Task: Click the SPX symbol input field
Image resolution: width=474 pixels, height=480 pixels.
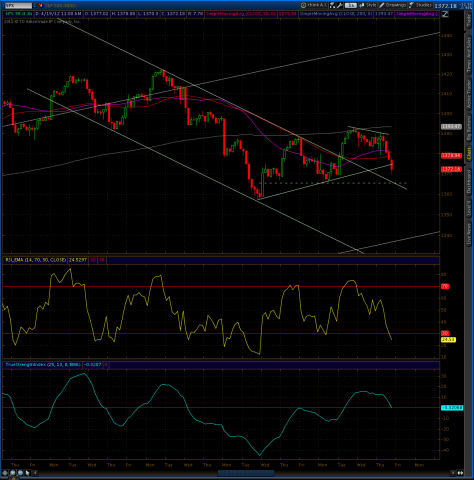Action: [x=18, y=5]
